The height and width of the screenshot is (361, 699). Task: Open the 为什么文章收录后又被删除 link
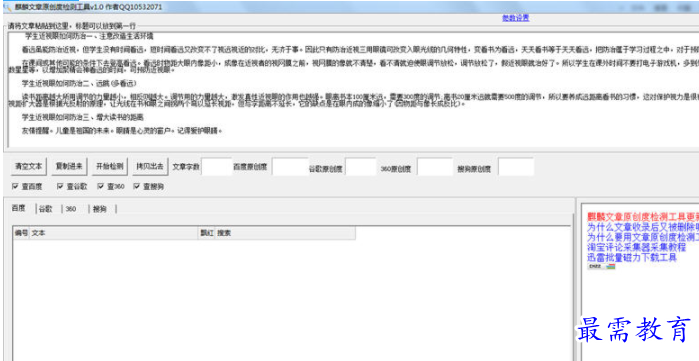tap(642, 227)
